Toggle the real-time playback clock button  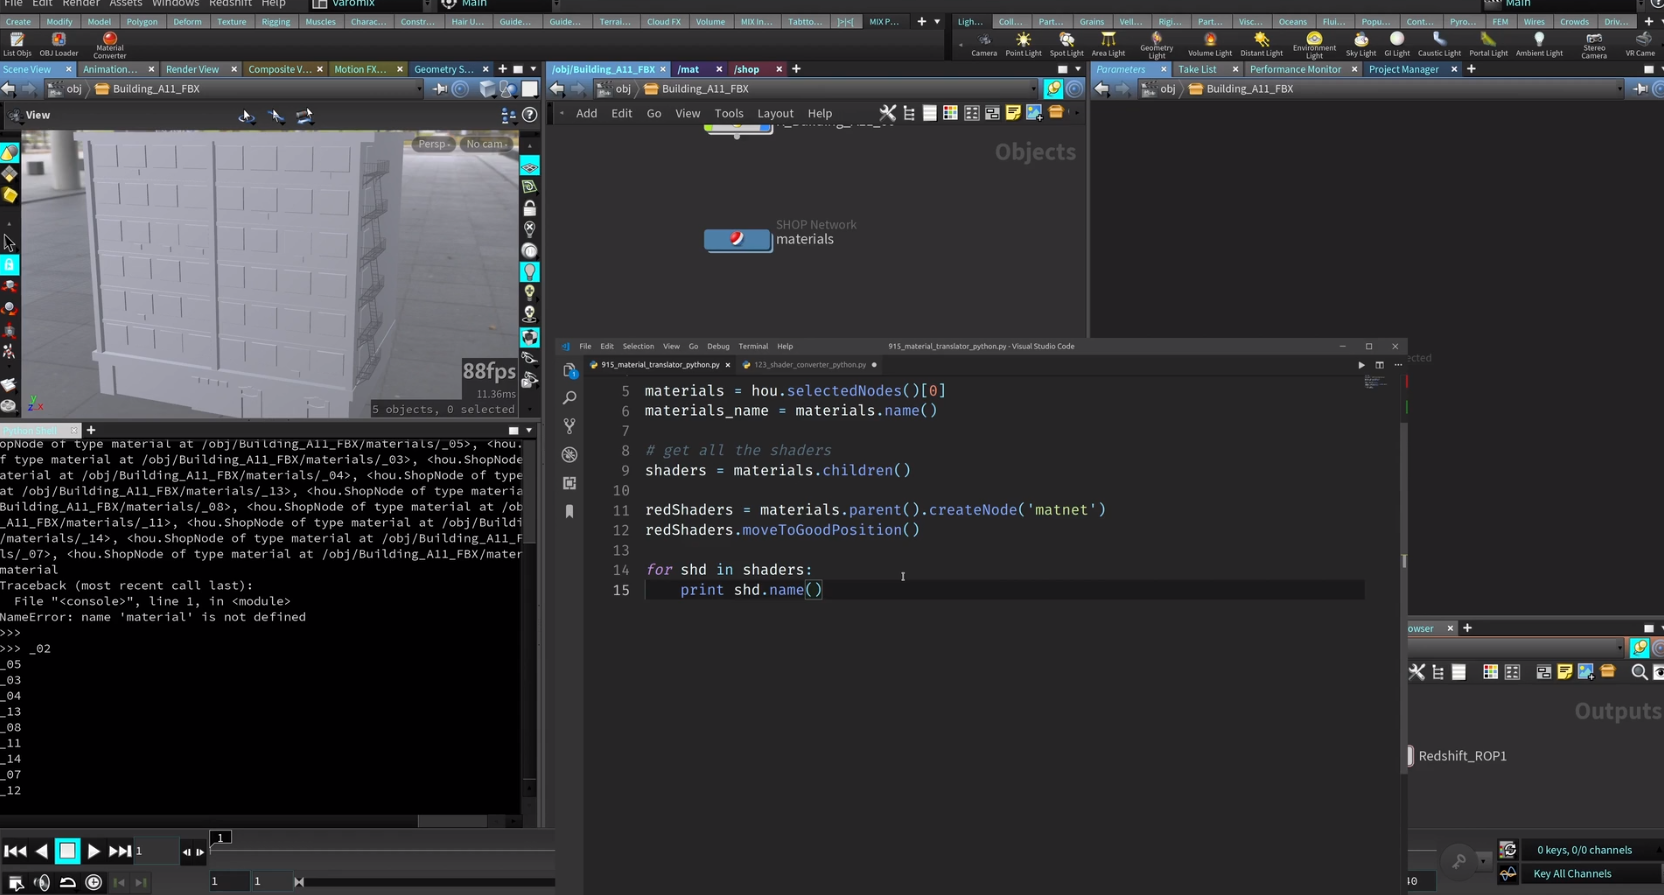point(93,882)
